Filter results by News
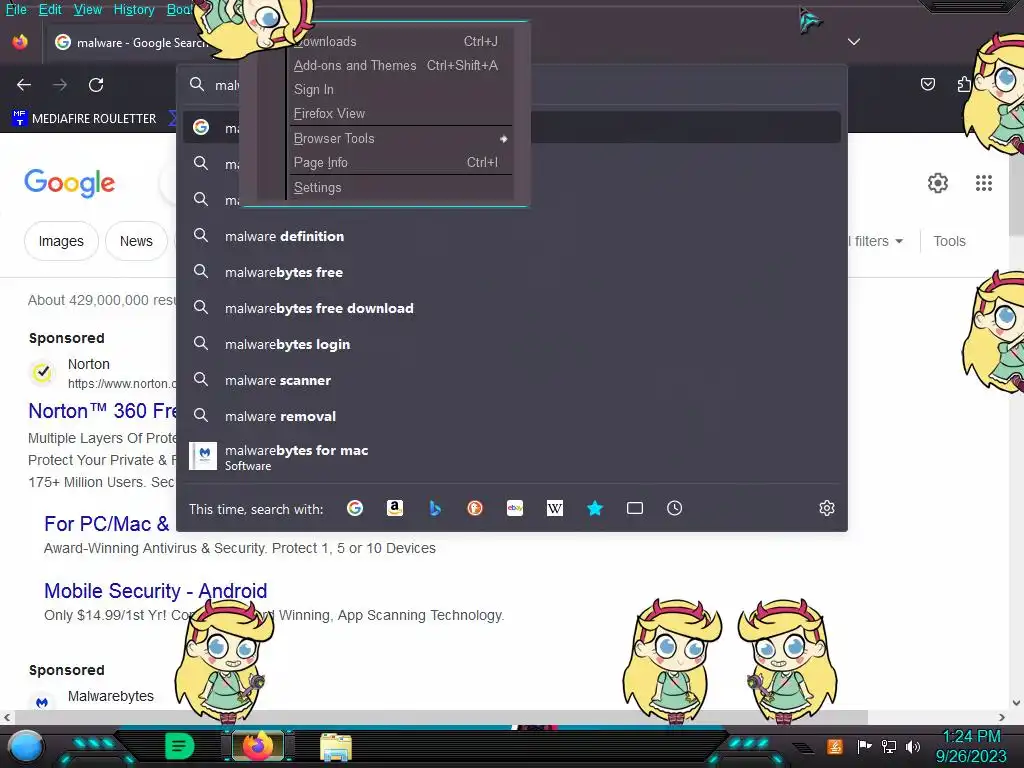The image size is (1024, 768). point(136,241)
